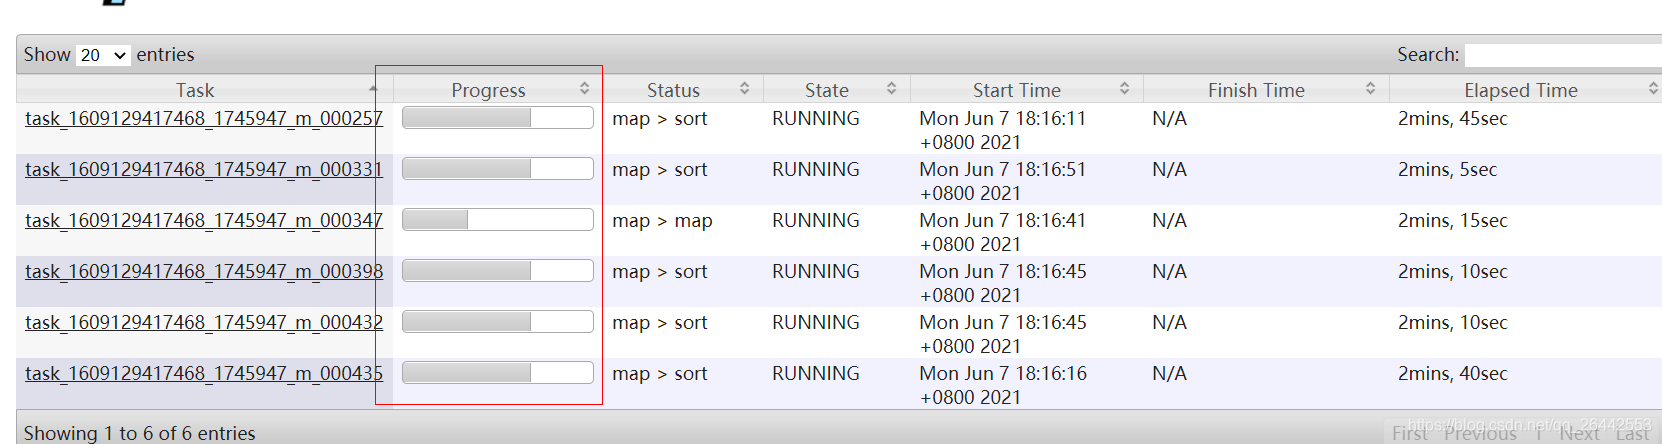The height and width of the screenshot is (444, 1662).
Task: Open task link ending in m_000257
Action: [x=203, y=118]
